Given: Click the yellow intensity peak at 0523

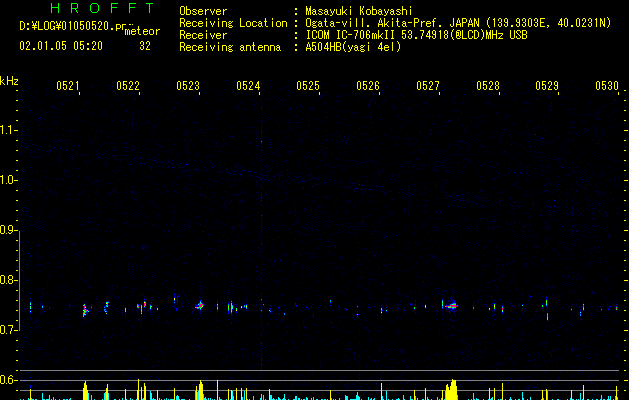Looking at the screenshot, I should (200, 390).
